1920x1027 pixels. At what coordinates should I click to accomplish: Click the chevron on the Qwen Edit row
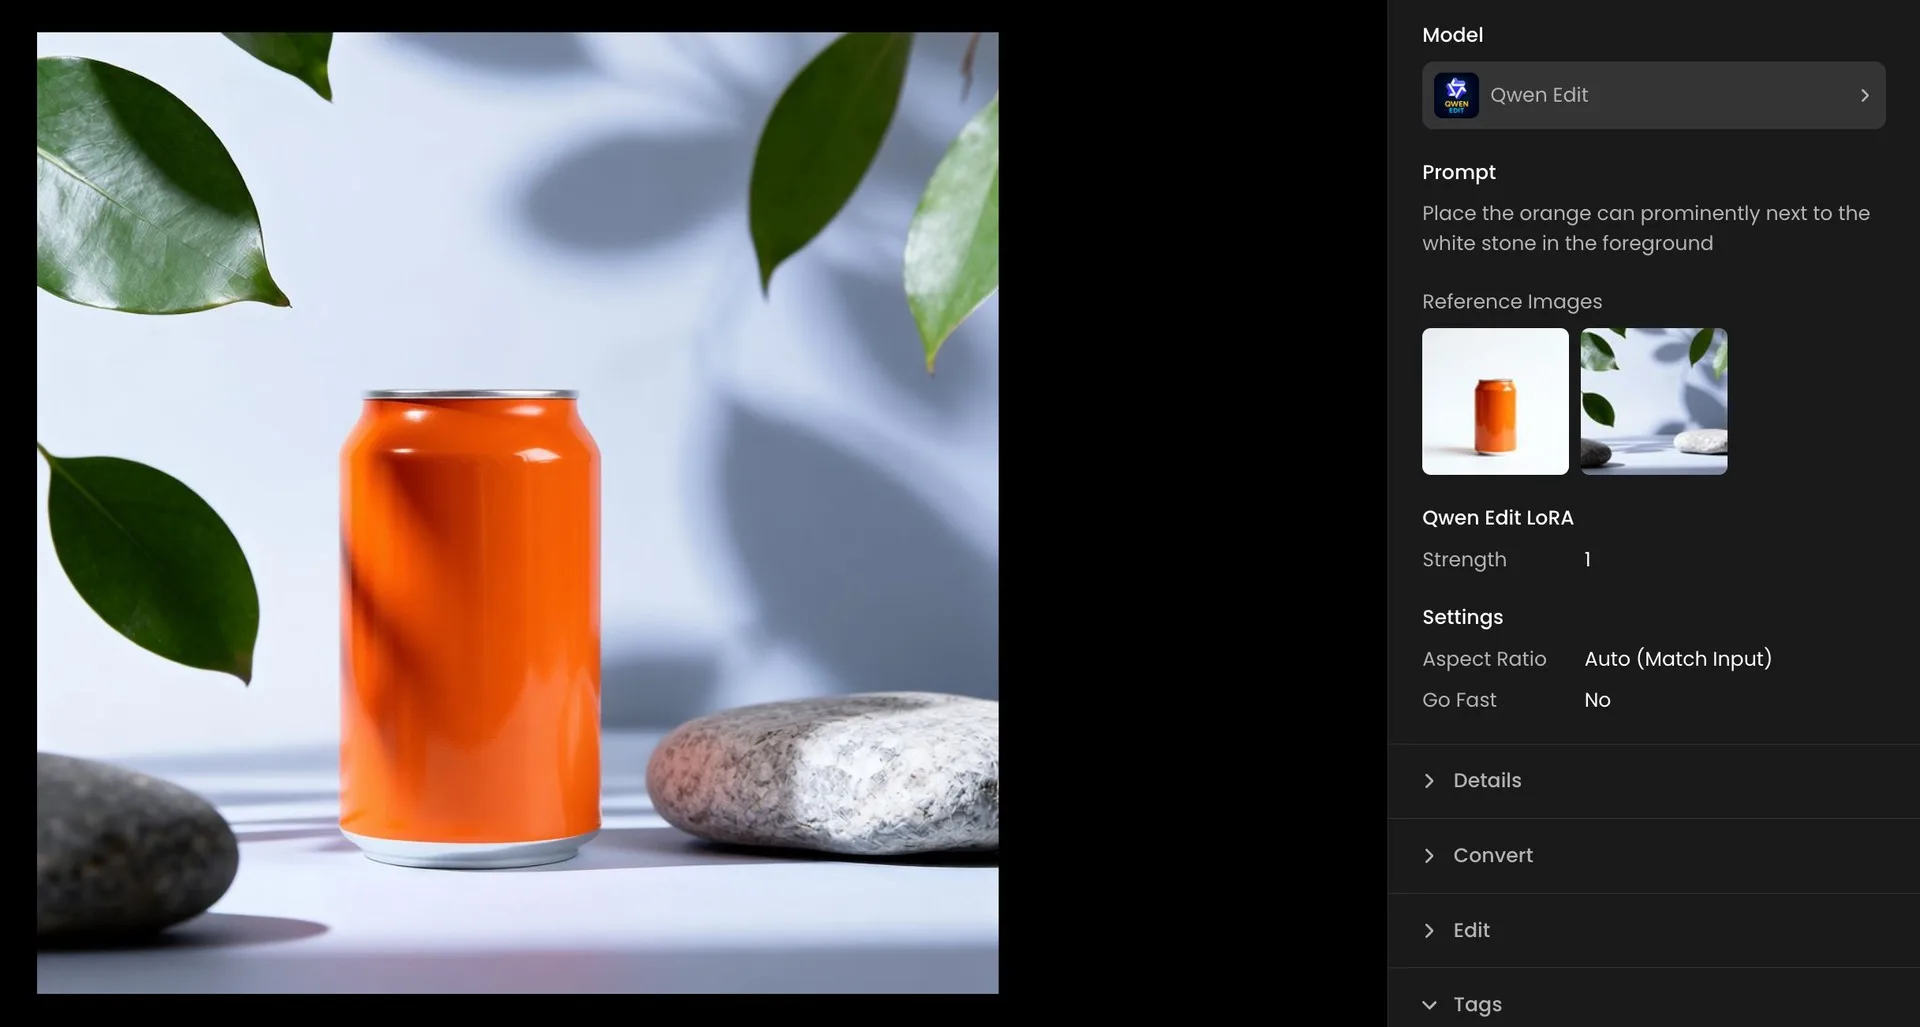tap(1864, 95)
